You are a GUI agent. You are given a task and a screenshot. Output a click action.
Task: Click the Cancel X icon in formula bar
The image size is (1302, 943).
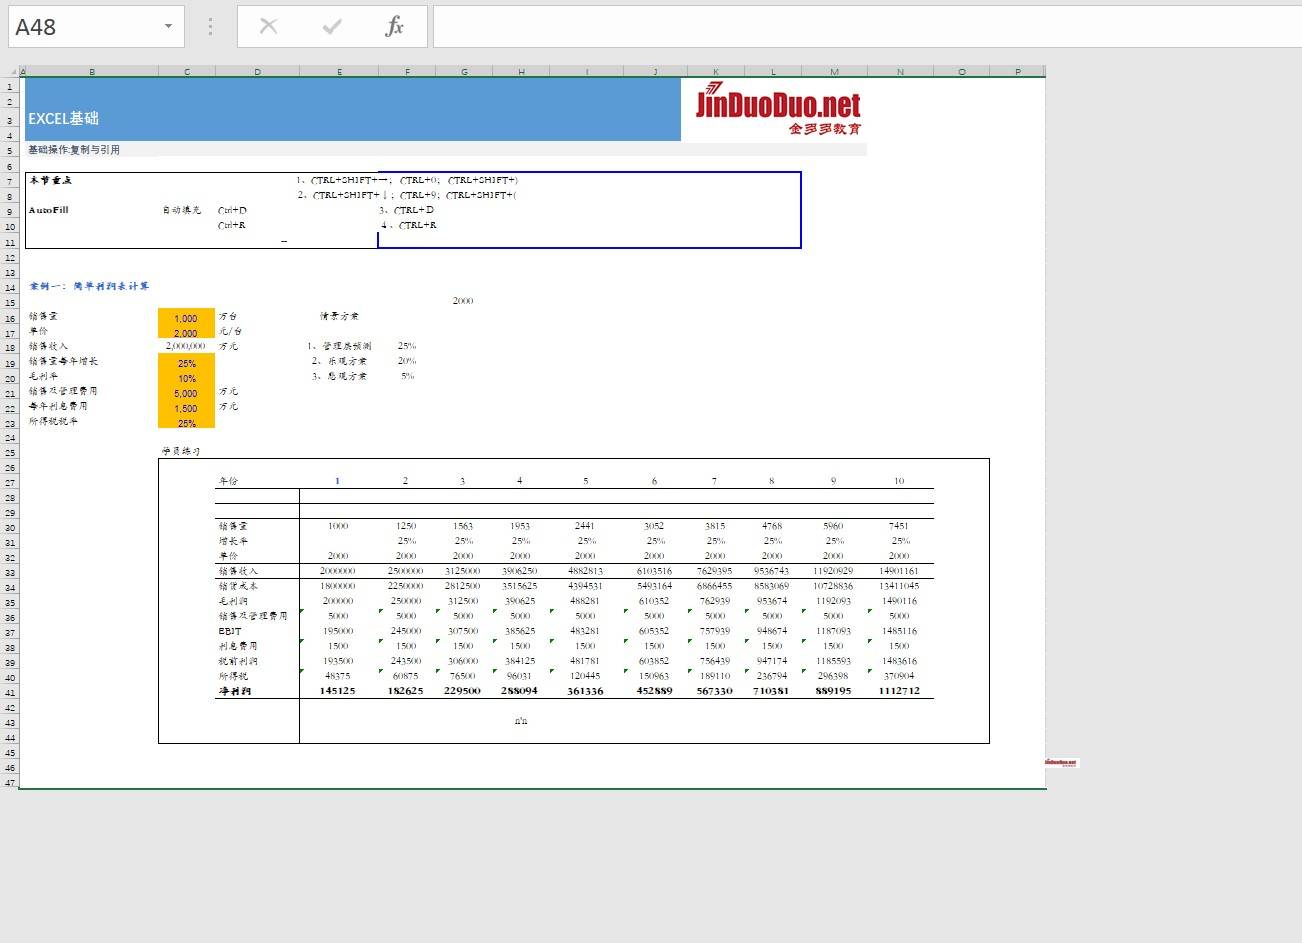click(x=268, y=27)
